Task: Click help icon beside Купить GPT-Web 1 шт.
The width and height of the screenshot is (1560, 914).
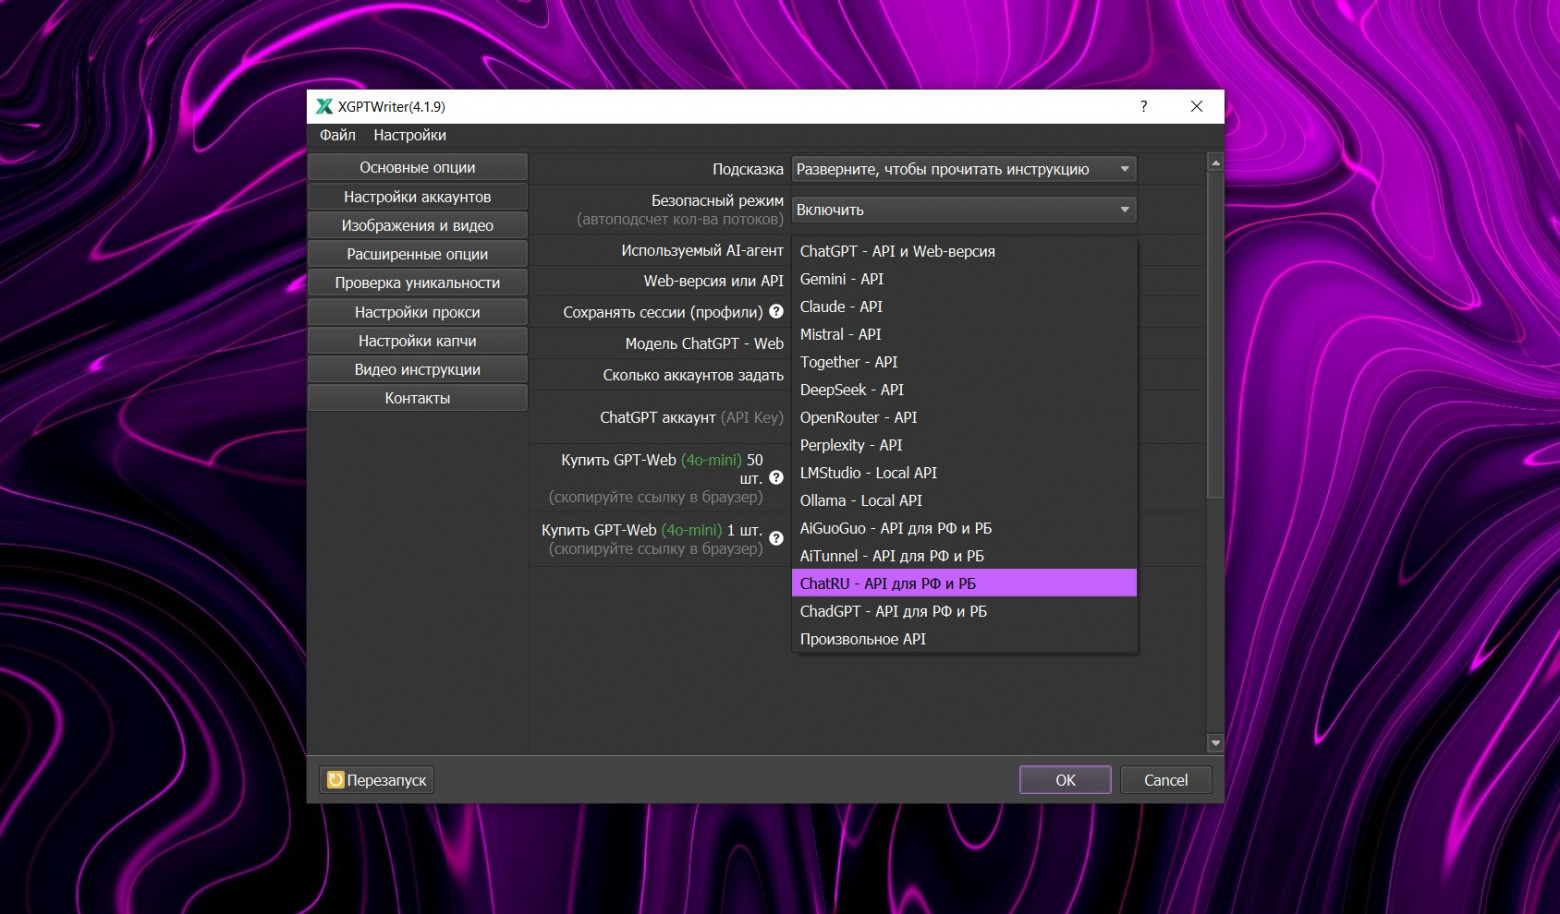Action: [x=776, y=539]
